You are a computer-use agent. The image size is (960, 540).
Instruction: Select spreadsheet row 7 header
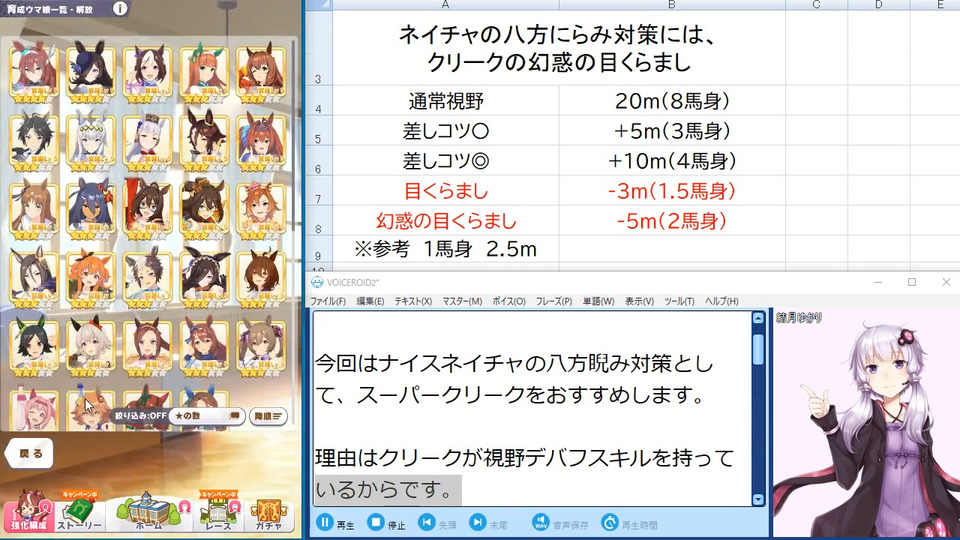318,191
